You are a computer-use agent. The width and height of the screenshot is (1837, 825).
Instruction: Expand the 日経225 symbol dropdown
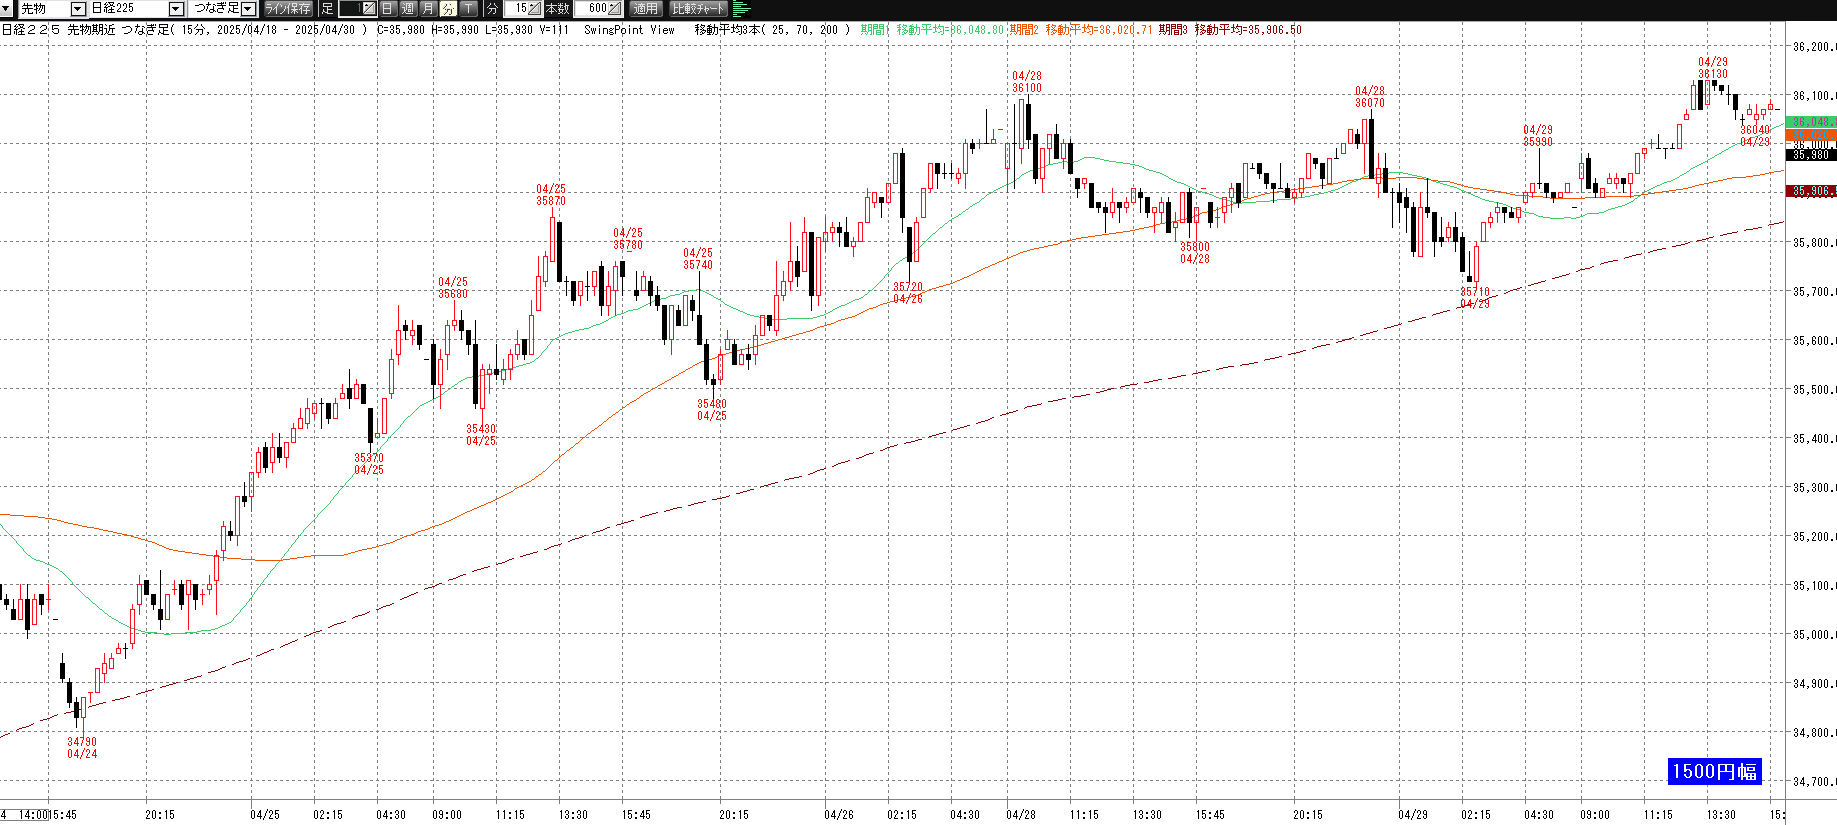click(x=176, y=8)
